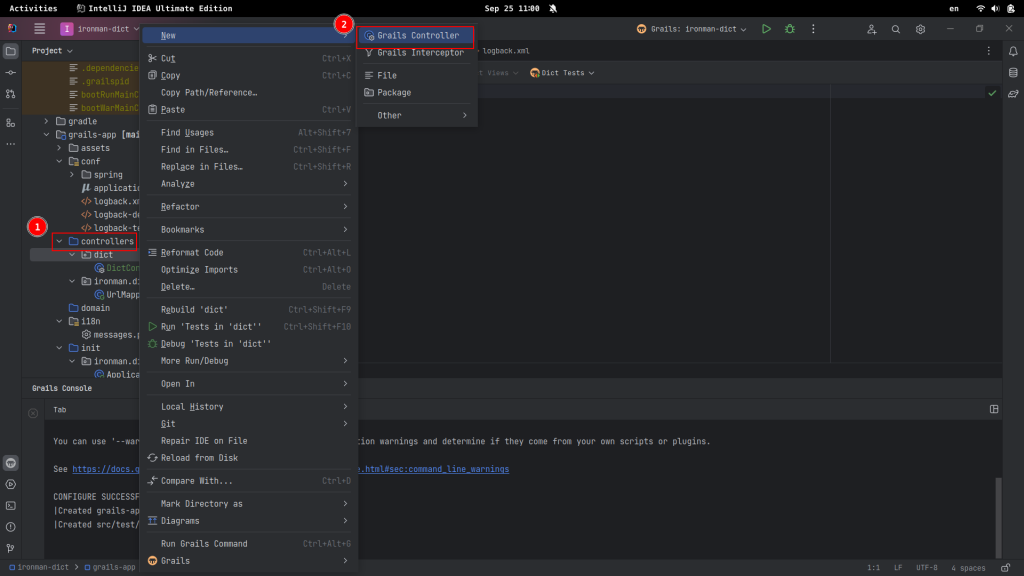Image resolution: width=1024 pixels, height=576 pixels.
Task: Open the more actions kebab menu beside Debug
Action: click(813, 29)
